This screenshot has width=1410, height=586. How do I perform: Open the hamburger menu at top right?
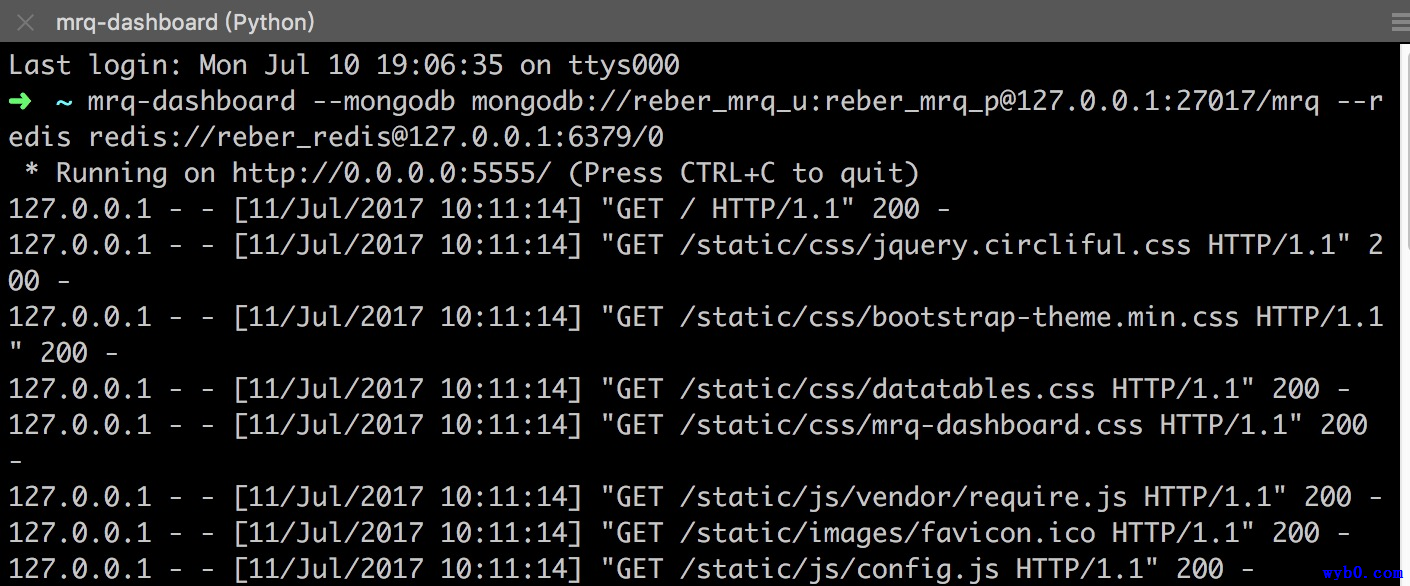[1398, 23]
